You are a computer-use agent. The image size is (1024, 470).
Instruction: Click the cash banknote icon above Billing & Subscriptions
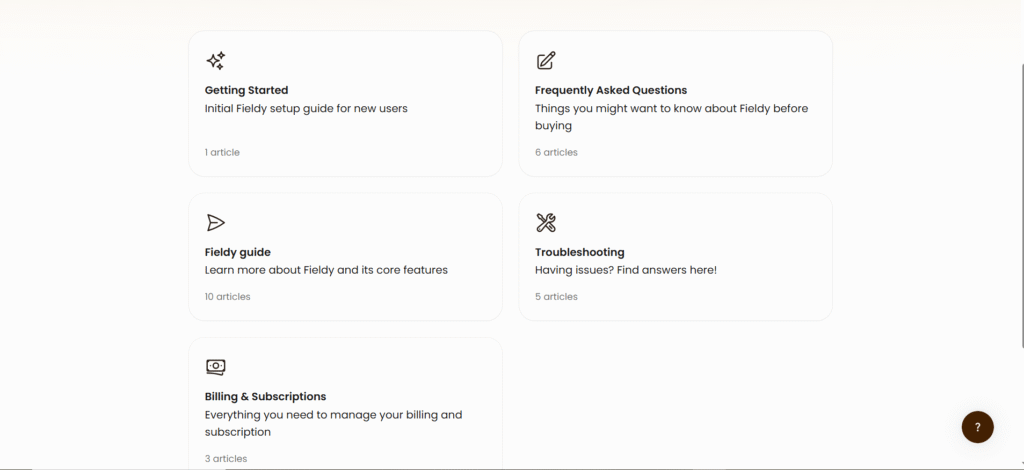click(216, 367)
